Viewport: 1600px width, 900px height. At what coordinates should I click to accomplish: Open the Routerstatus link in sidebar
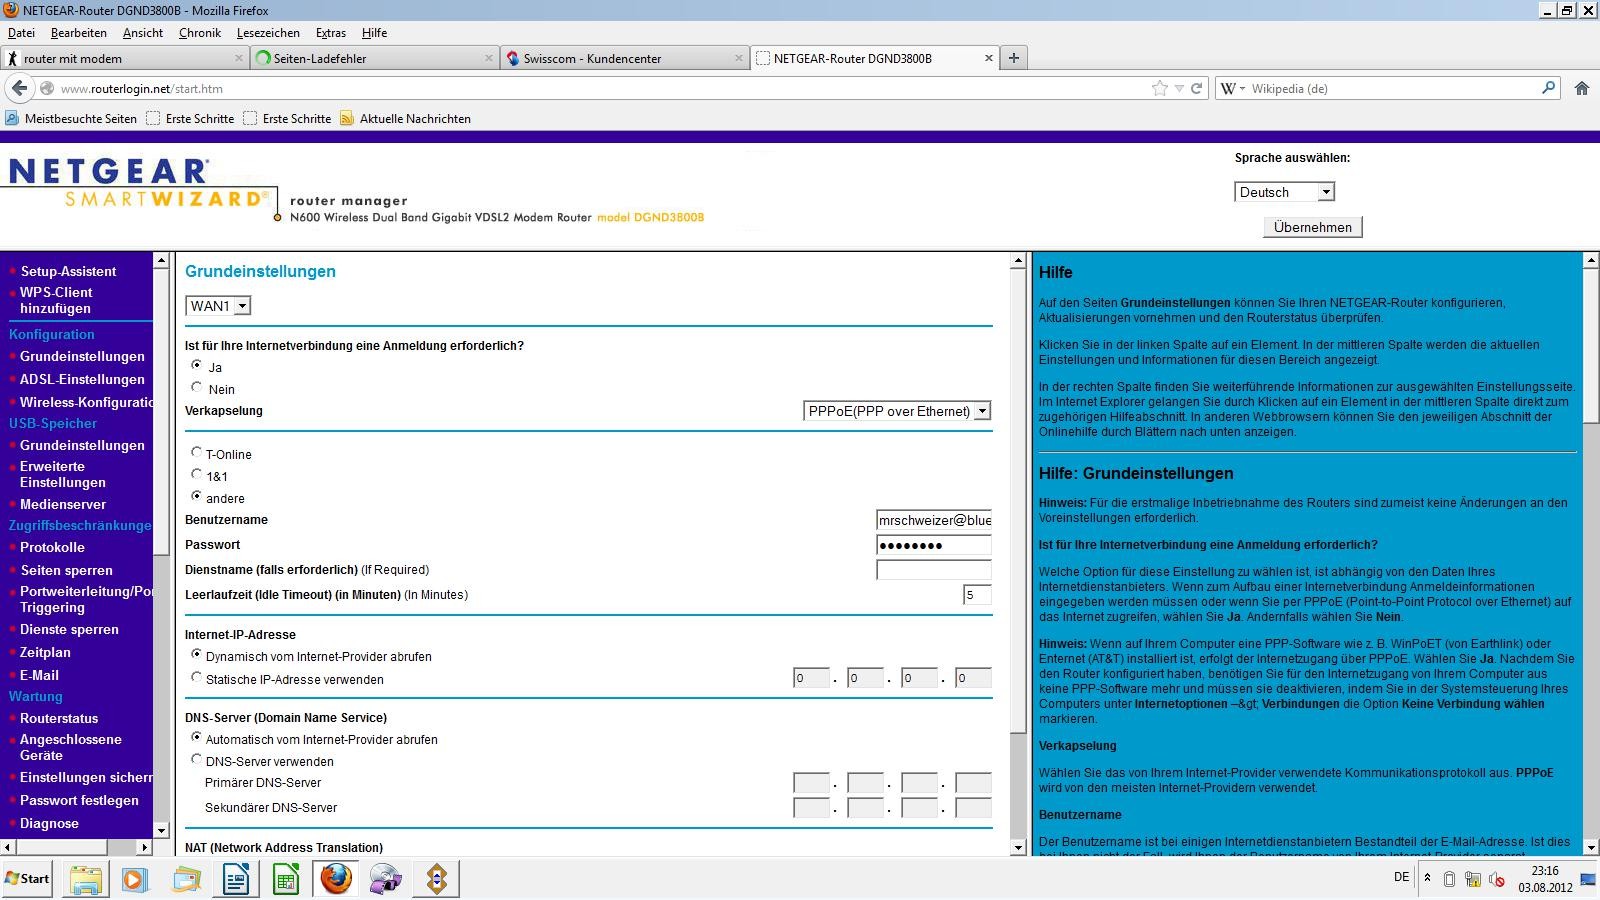pos(59,718)
